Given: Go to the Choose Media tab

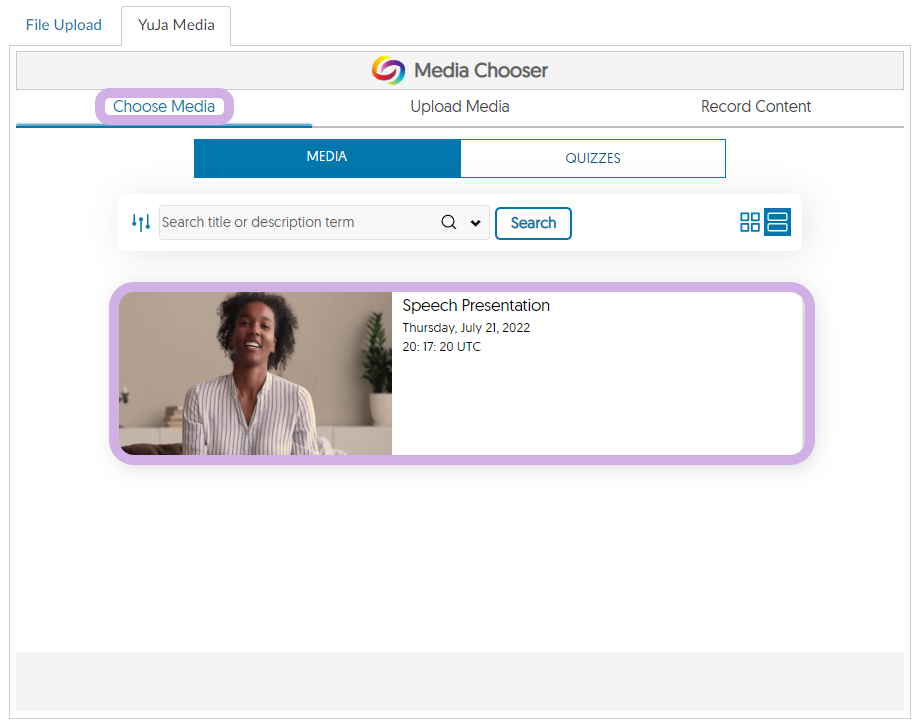Looking at the screenshot, I should [x=164, y=106].
